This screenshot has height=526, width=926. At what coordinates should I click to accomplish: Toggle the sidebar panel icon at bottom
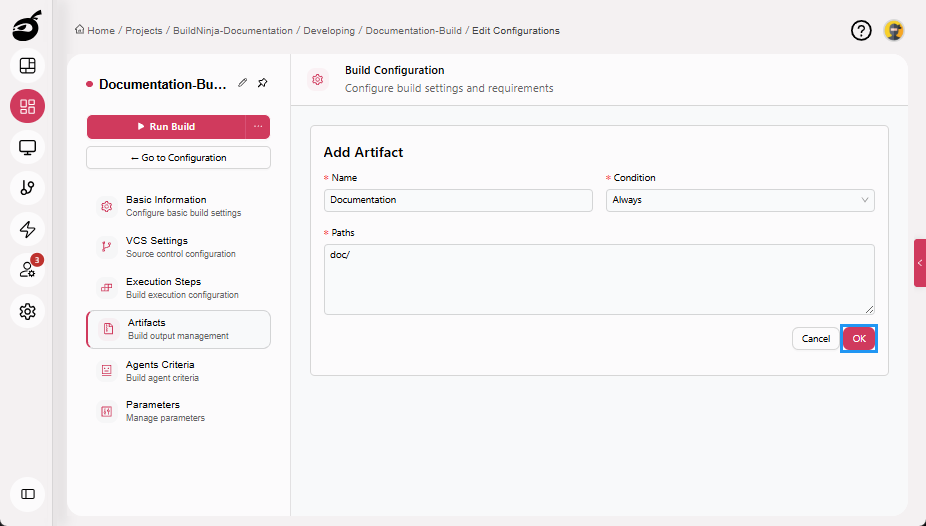(x=28, y=494)
